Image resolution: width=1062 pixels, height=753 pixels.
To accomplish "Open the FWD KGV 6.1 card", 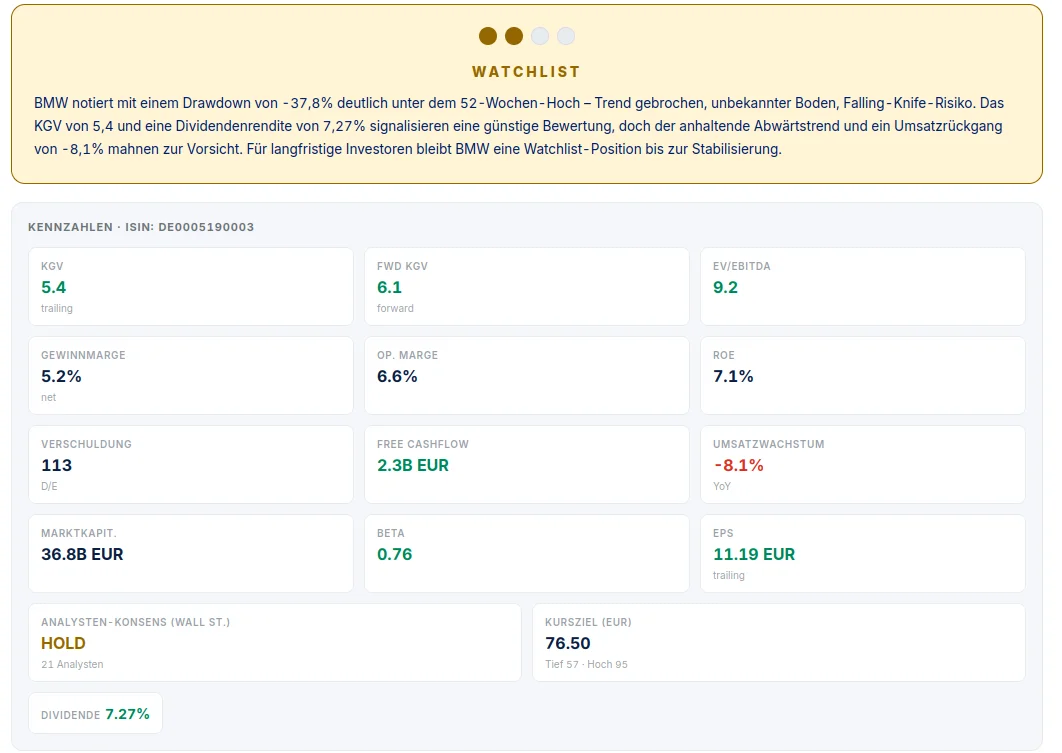I will point(527,286).
